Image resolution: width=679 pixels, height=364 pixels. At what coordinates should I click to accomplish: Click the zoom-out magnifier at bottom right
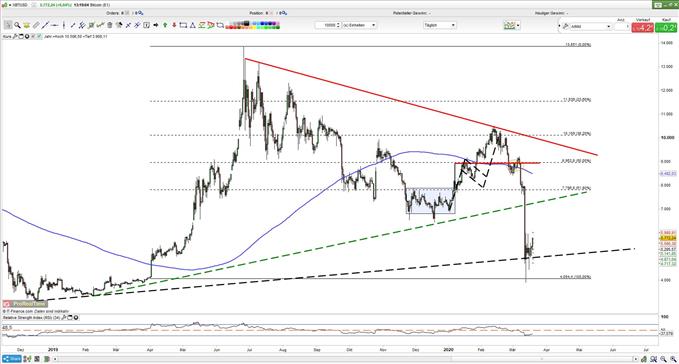tap(663, 359)
